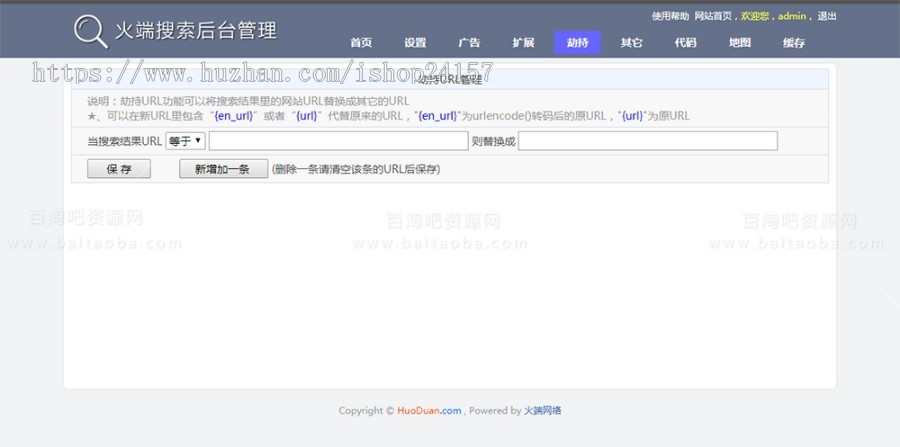
Task: Open the 设置 menu tab
Action: click(415, 42)
